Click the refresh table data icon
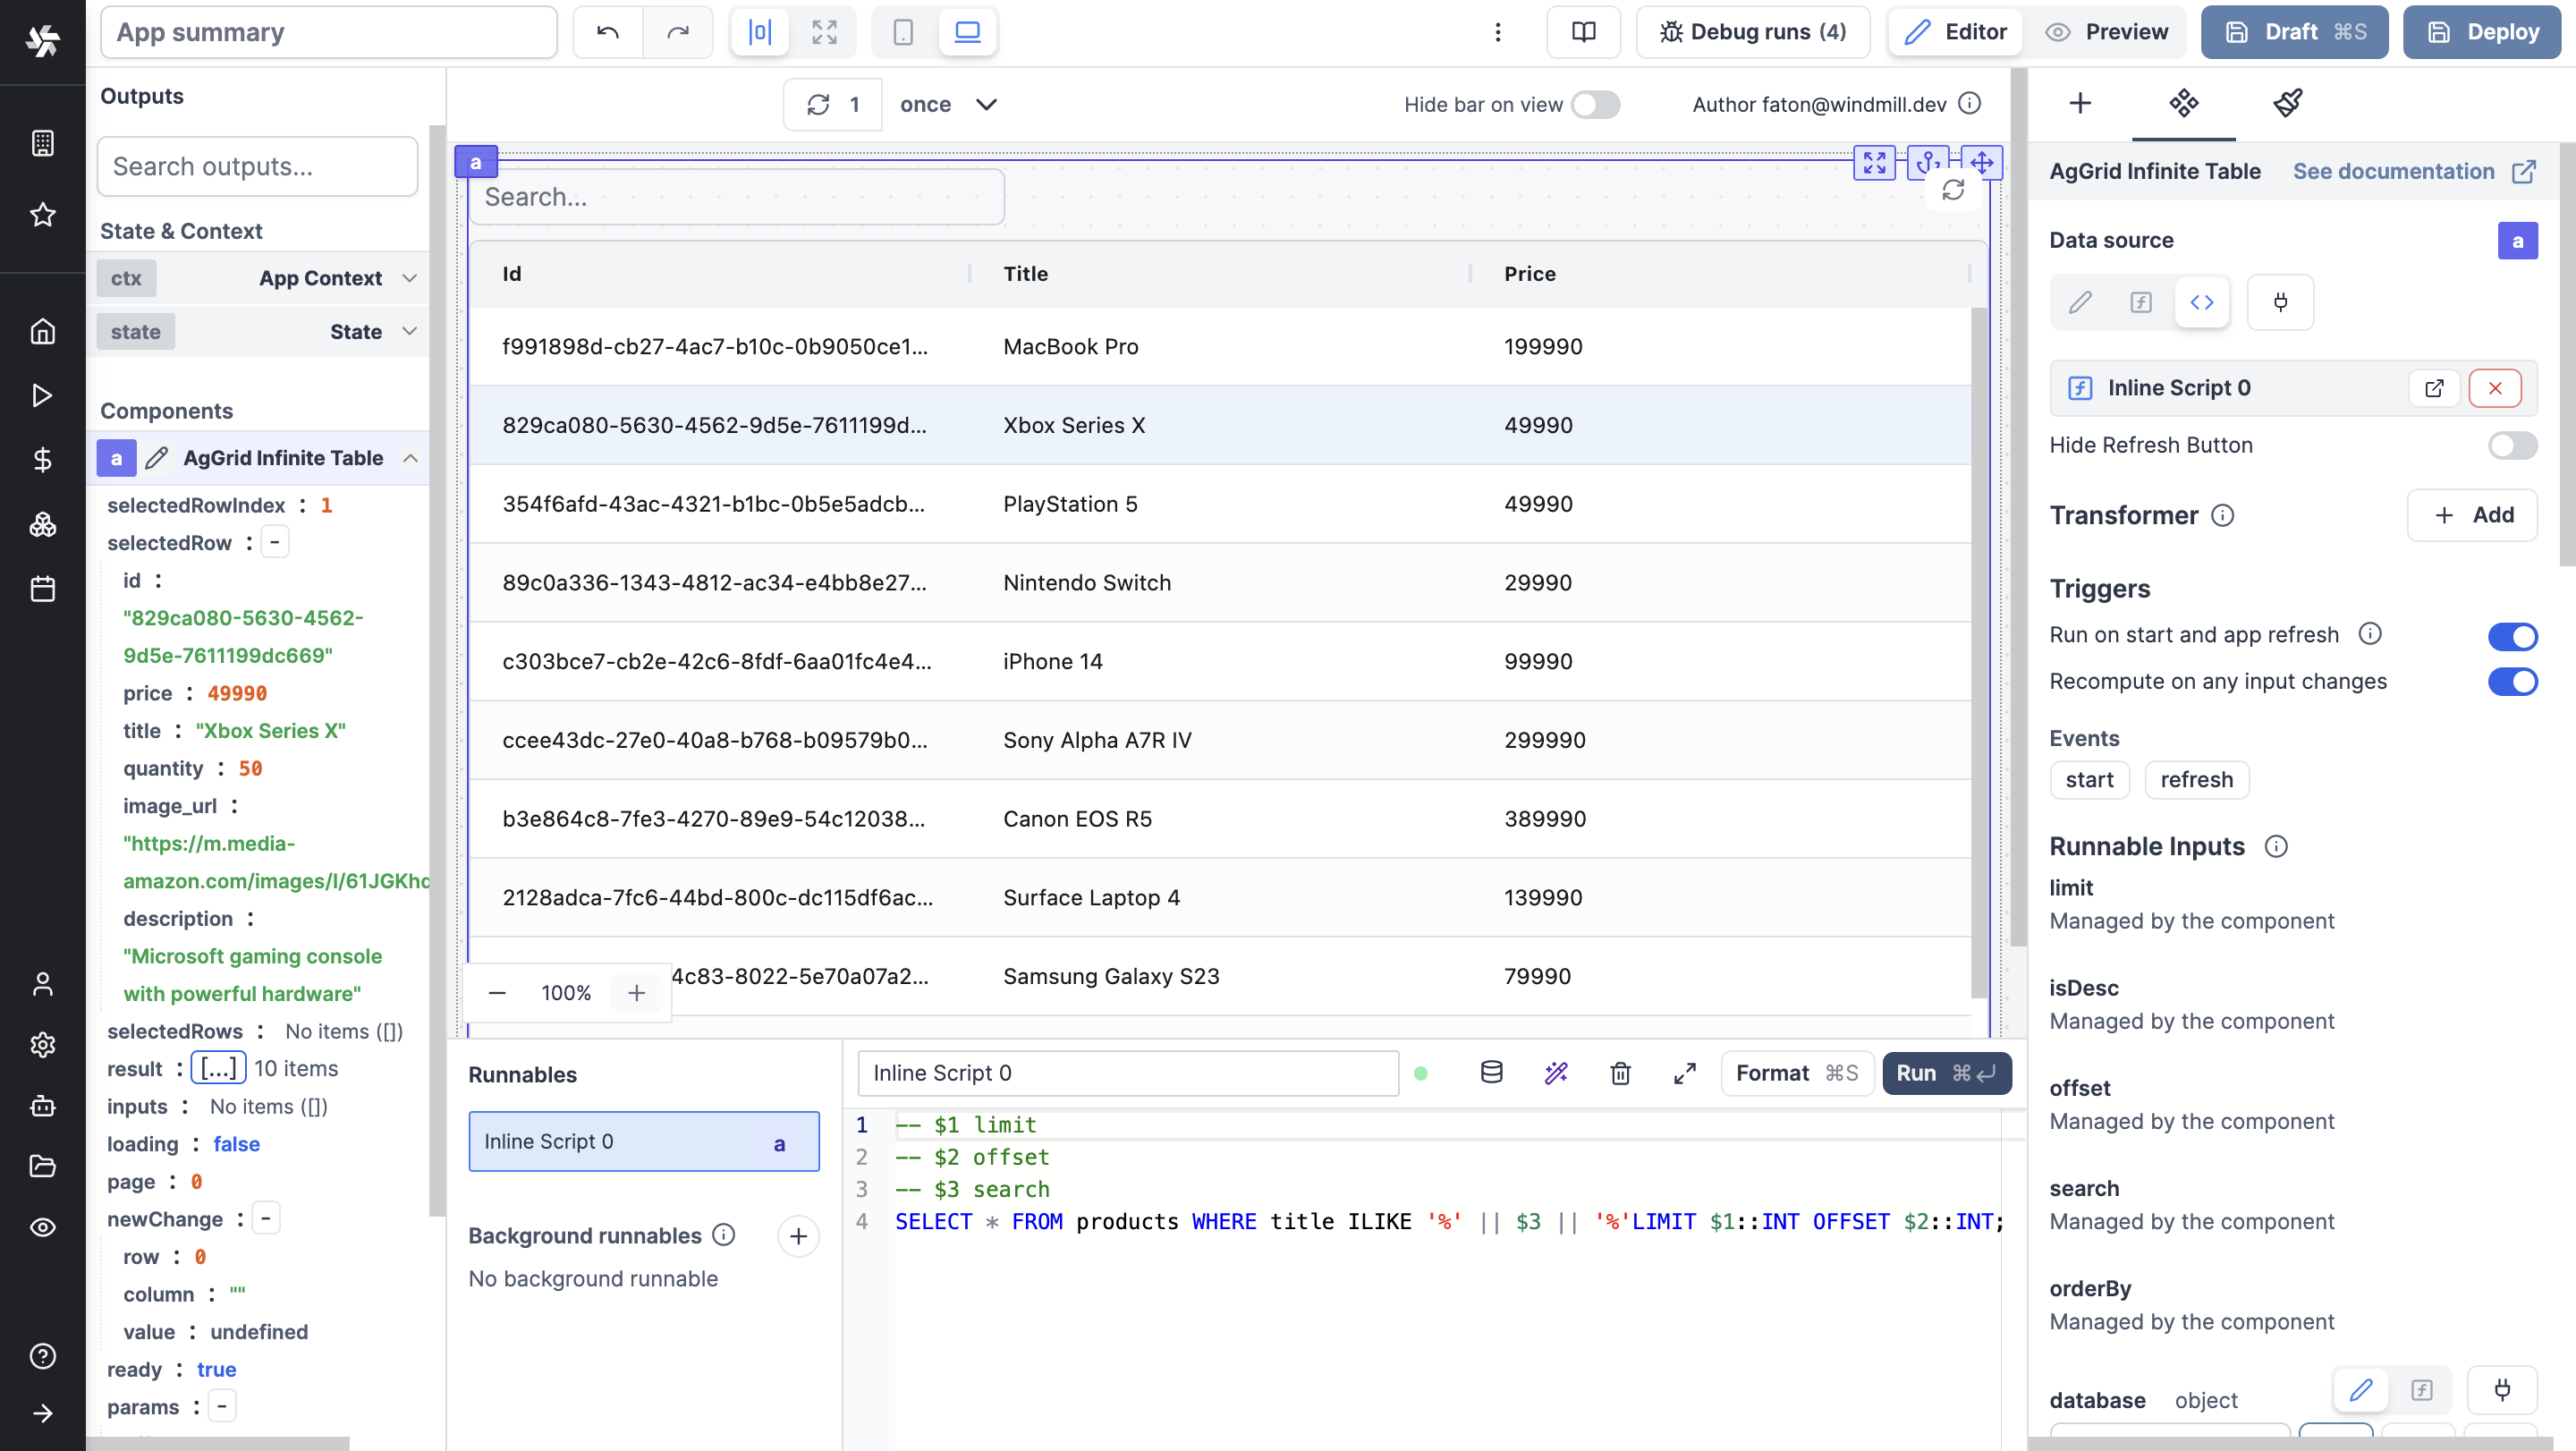The width and height of the screenshot is (2576, 1451). pyautogui.click(x=1953, y=190)
